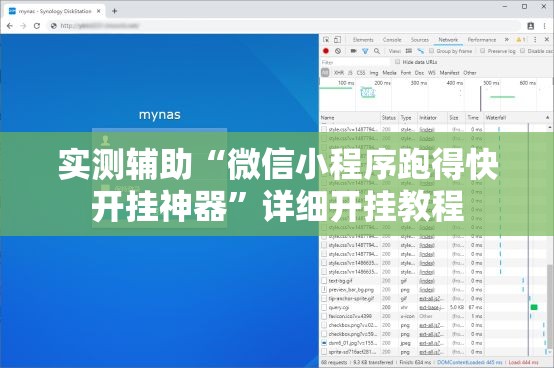This screenshot has width=554, height=368.
Task: Show more DevTools tabs with the chevron
Action: tap(507, 40)
